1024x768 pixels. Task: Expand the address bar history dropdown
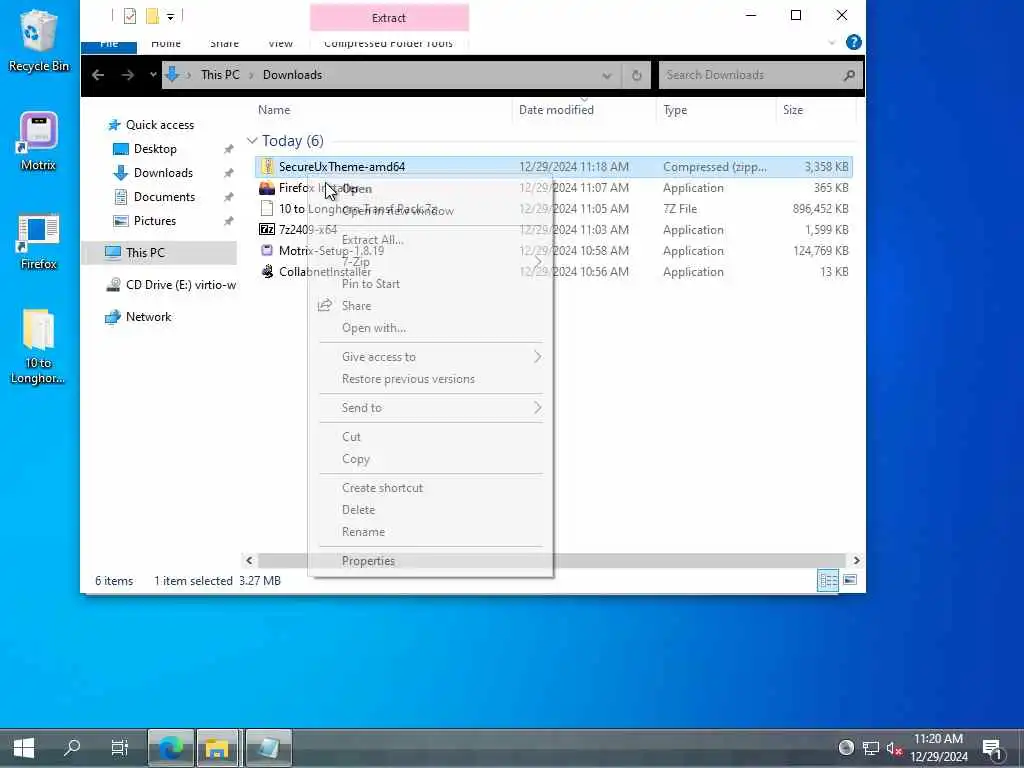(x=607, y=75)
